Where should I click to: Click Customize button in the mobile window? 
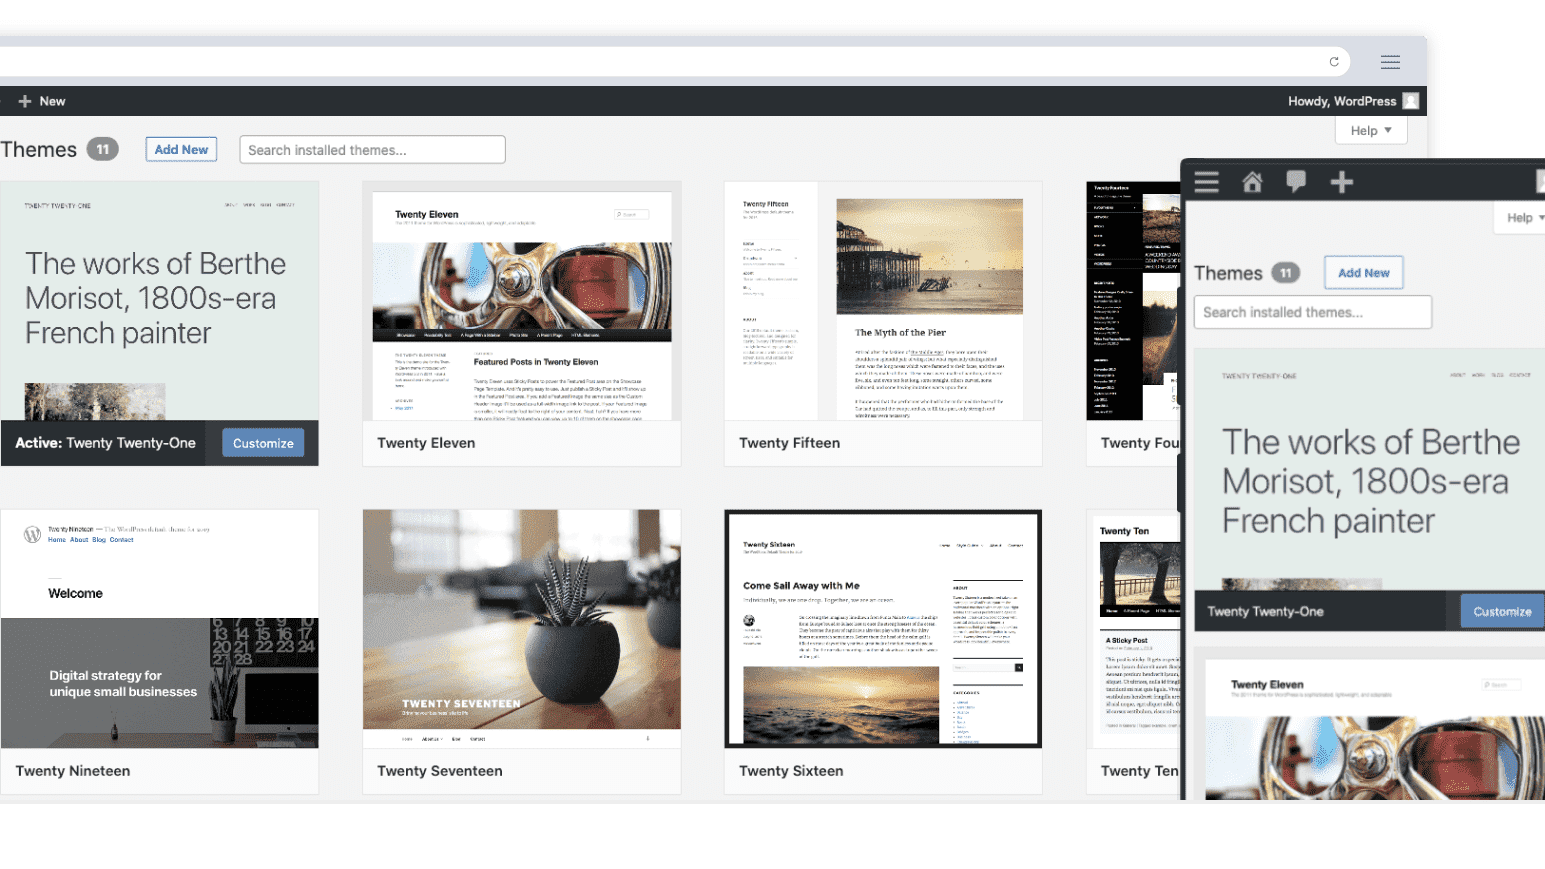(1502, 611)
